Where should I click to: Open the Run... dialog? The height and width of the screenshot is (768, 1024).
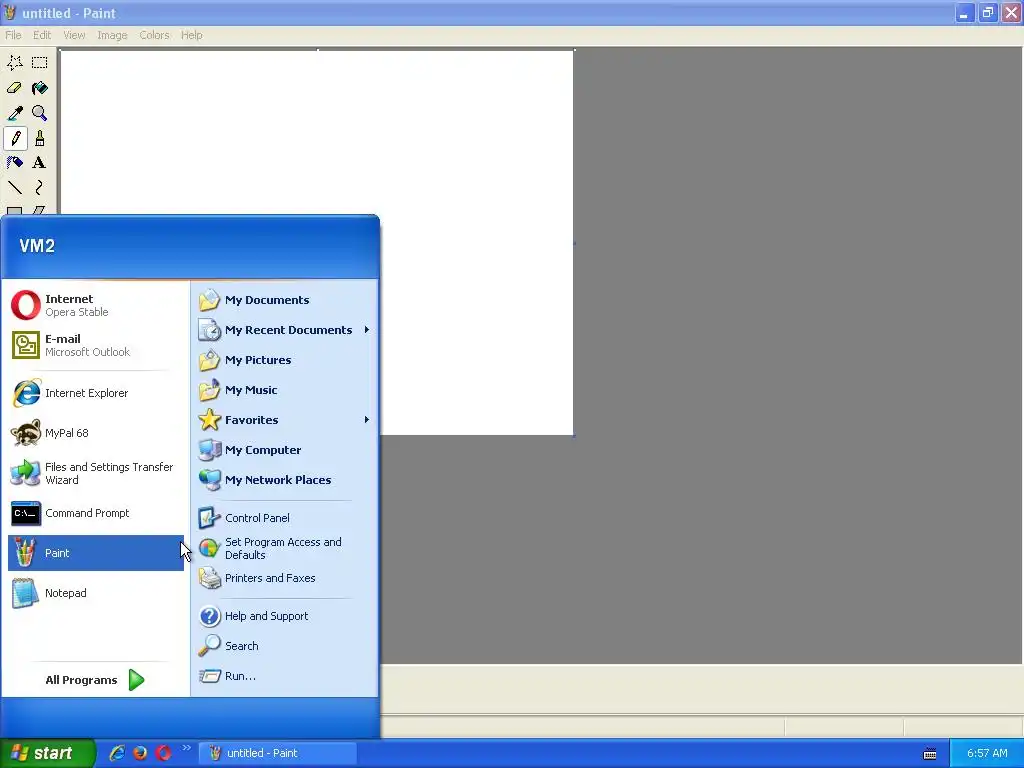(285, 676)
